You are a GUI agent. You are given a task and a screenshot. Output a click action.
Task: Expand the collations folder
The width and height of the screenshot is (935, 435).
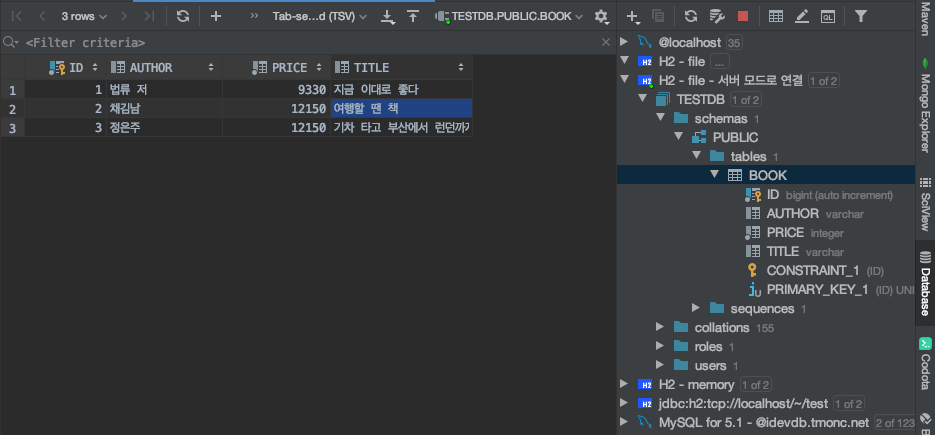(660, 327)
